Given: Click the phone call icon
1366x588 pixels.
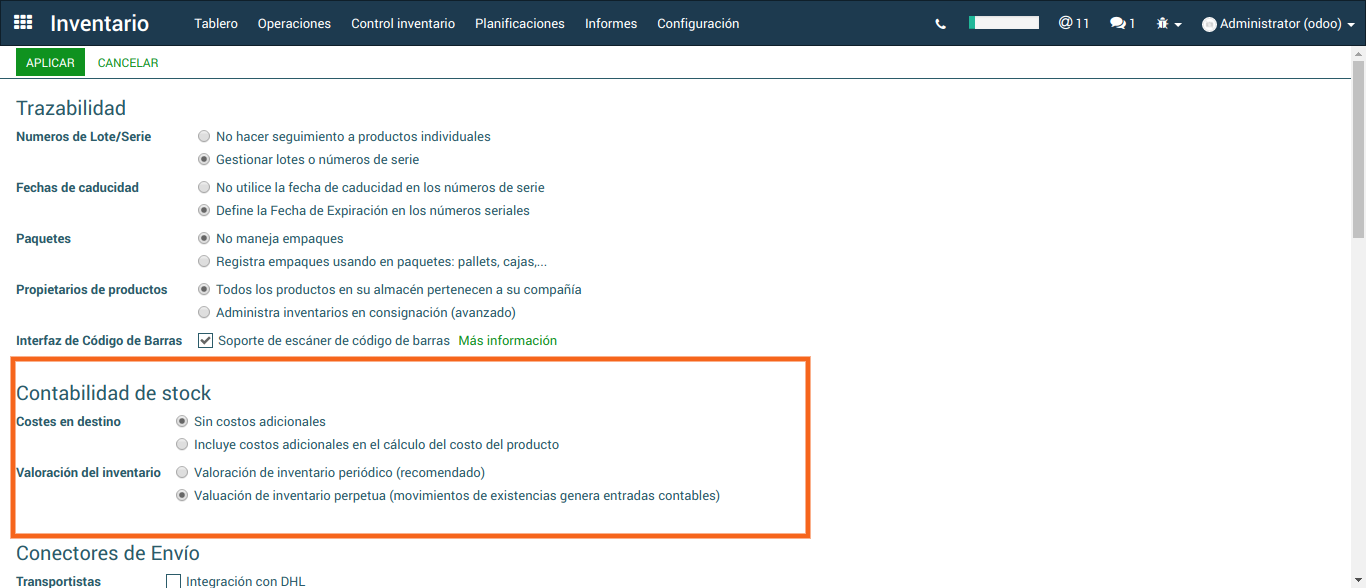Looking at the screenshot, I should point(940,24).
